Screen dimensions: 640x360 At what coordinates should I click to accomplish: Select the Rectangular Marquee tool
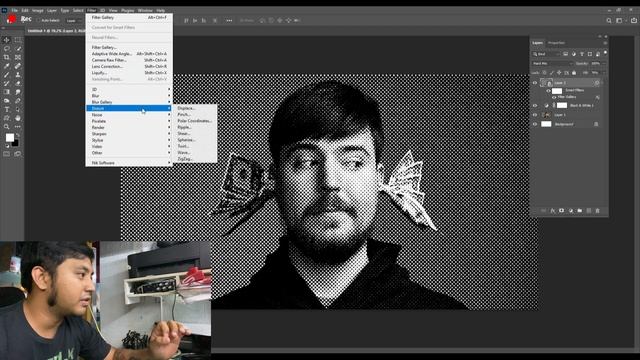coord(18,40)
